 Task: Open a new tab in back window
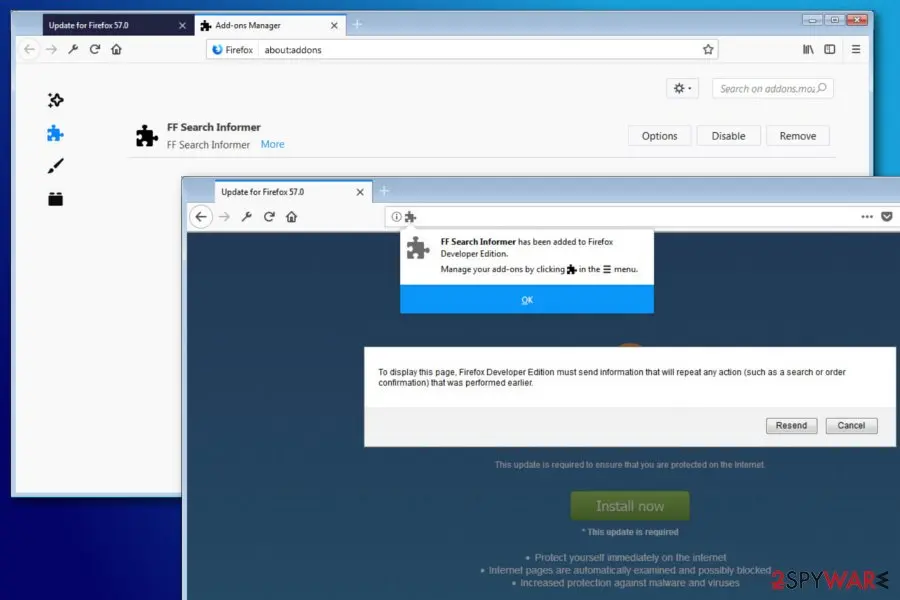click(x=357, y=25)
